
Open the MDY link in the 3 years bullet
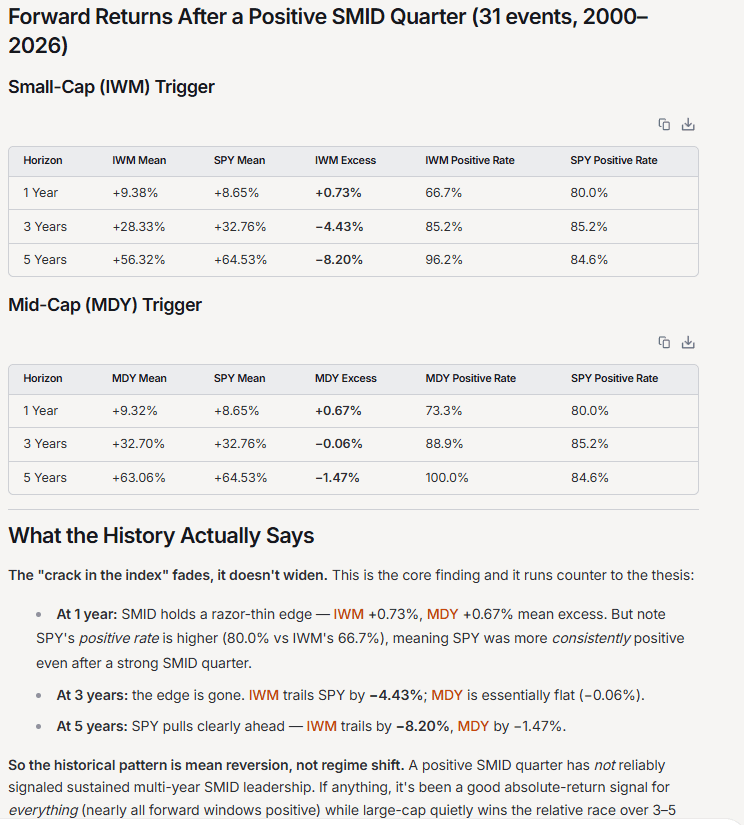(447, 695)
